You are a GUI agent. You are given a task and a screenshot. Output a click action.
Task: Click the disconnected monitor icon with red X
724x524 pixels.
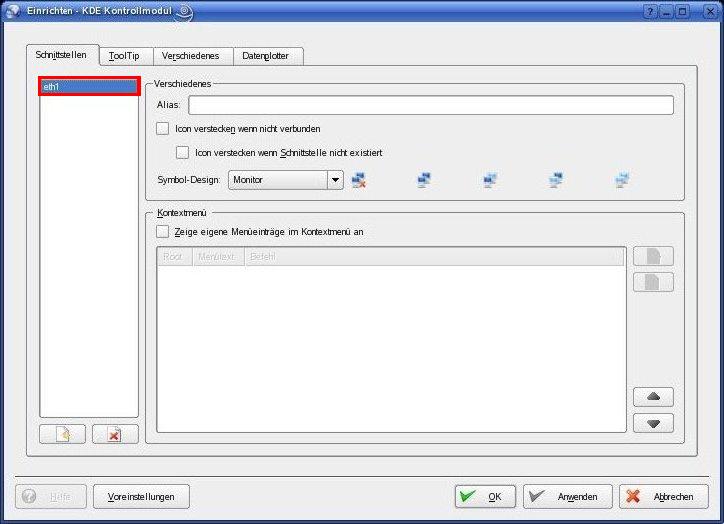[358, 180]
